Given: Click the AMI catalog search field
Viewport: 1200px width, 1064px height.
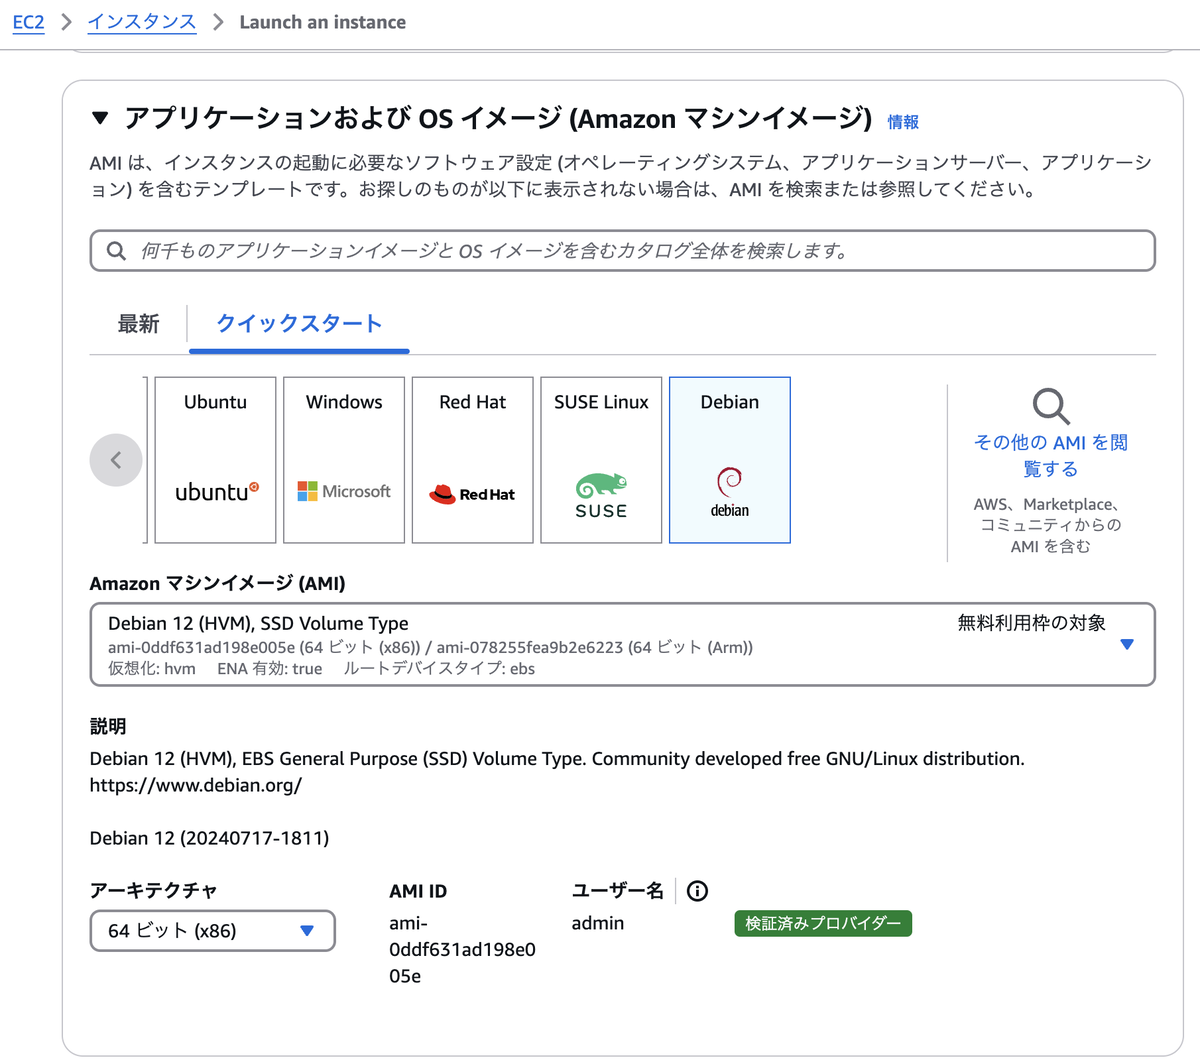Looking at the screenshot, I should [x=623, y=251].
